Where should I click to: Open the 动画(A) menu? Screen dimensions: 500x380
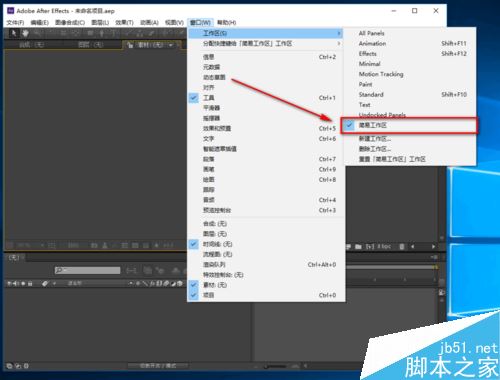click(149, 23)
